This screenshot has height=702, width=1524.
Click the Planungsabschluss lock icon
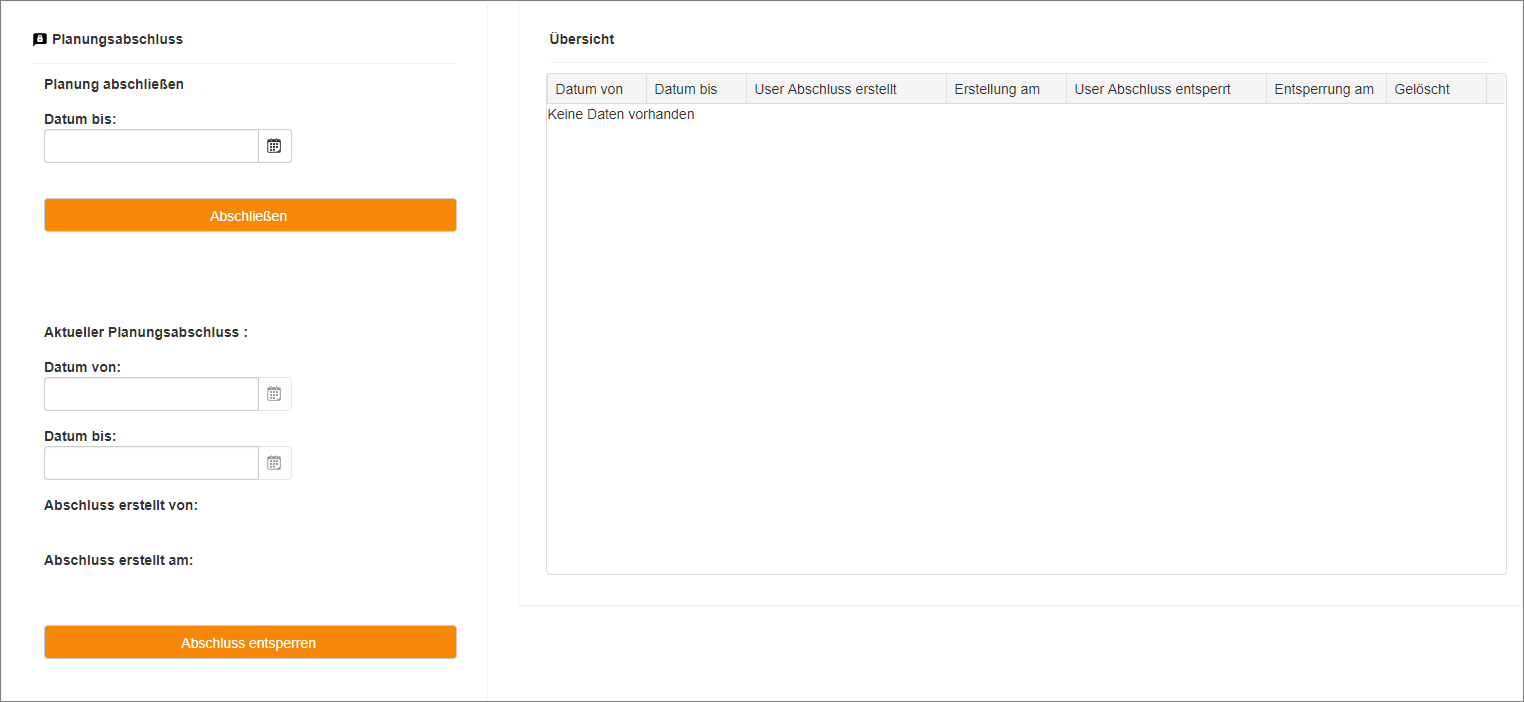click(40, 40)
